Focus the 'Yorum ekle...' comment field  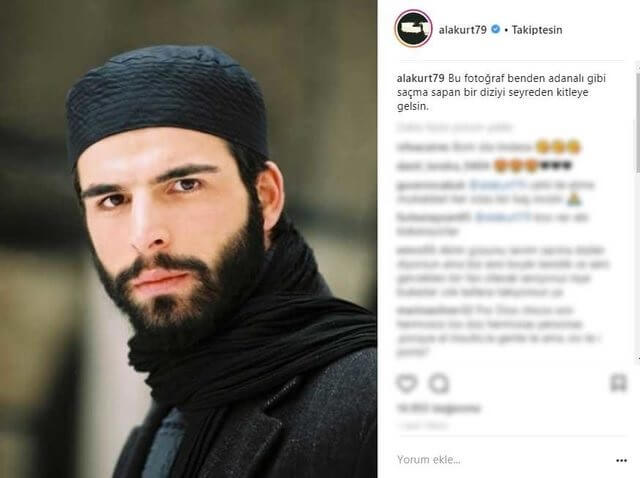point(502,460)
